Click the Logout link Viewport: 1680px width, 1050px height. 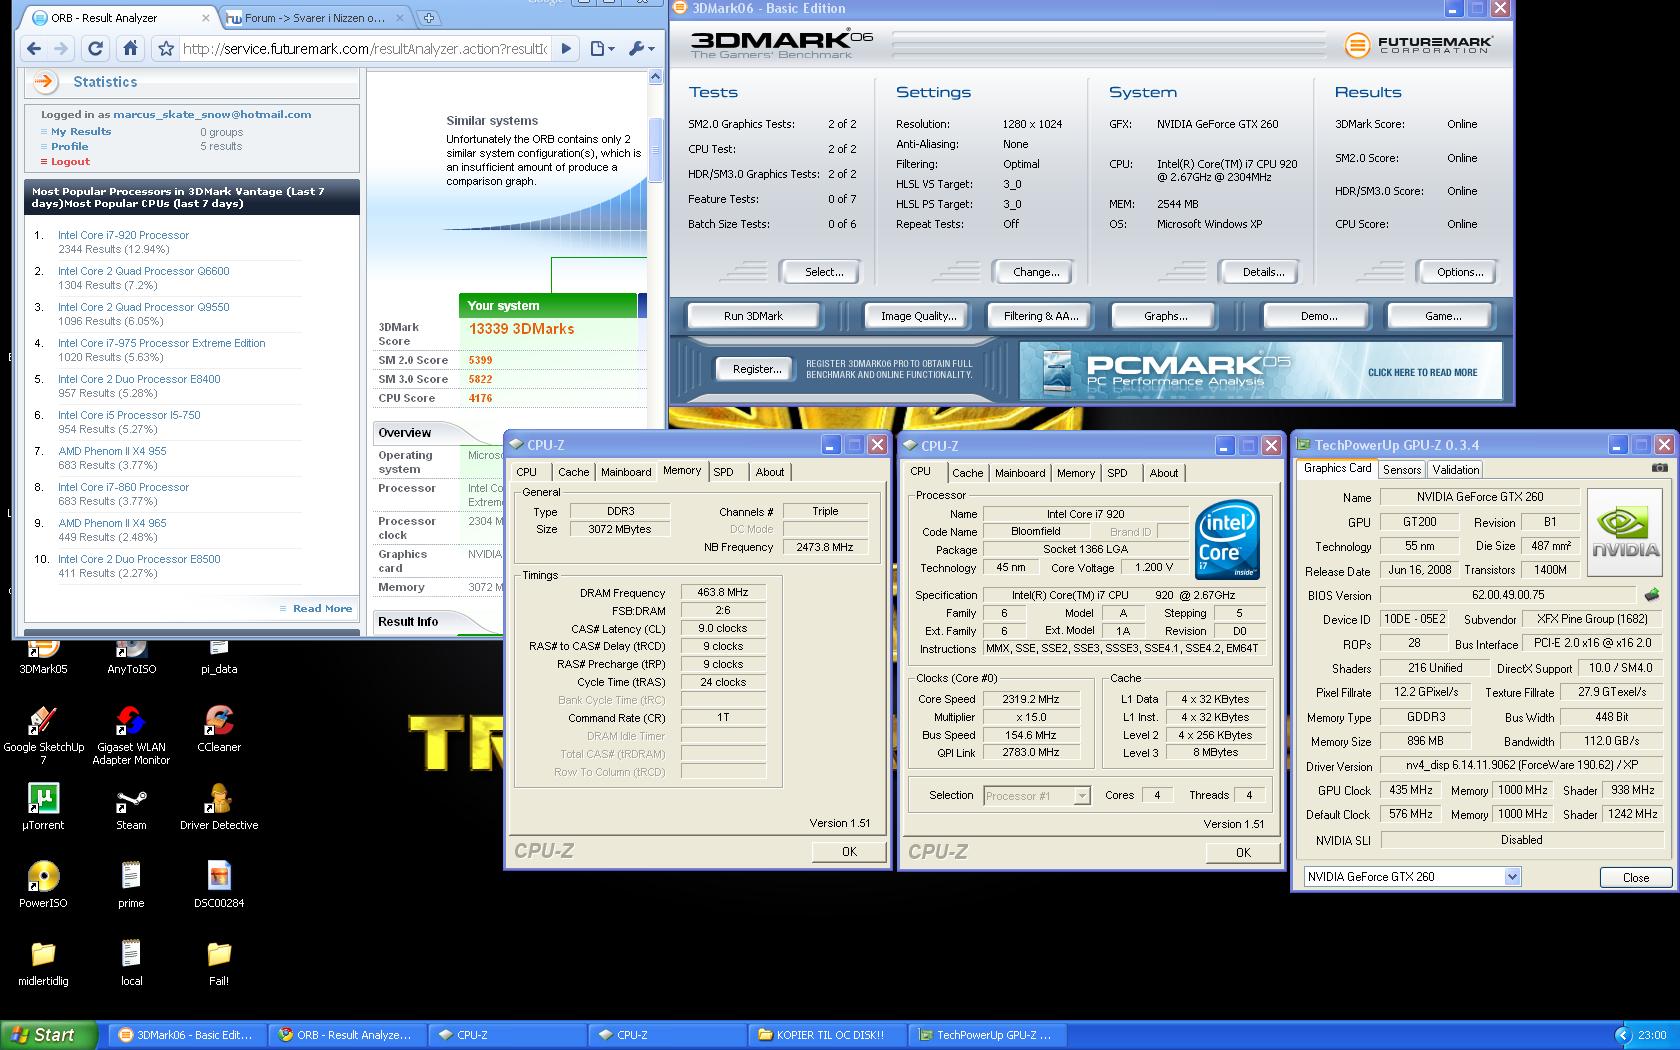click(70, 161)
